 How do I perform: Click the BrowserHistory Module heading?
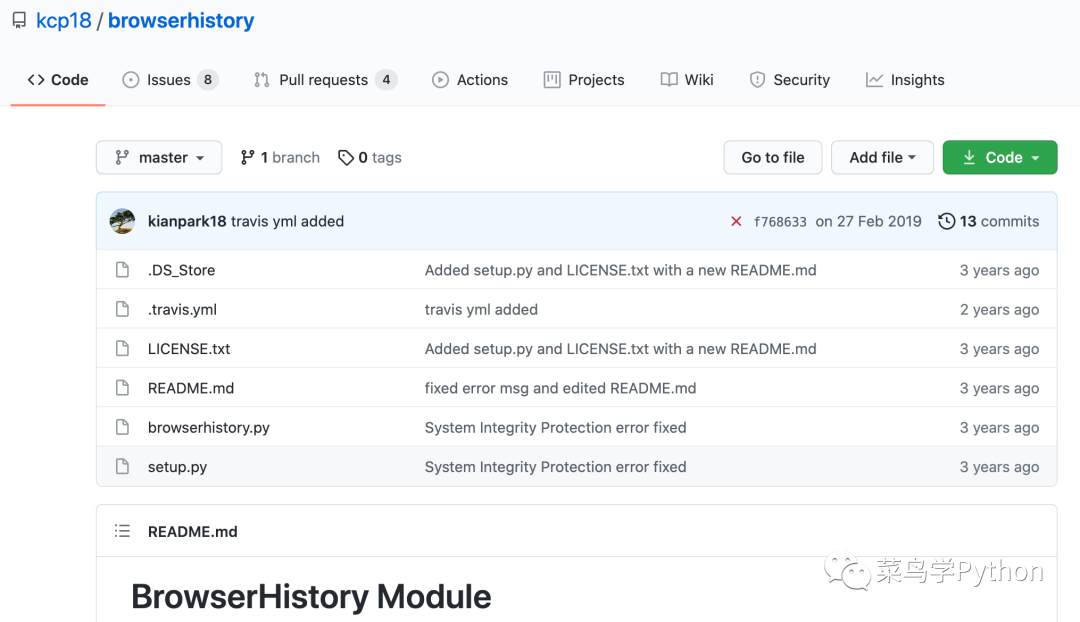click(311, 597)
